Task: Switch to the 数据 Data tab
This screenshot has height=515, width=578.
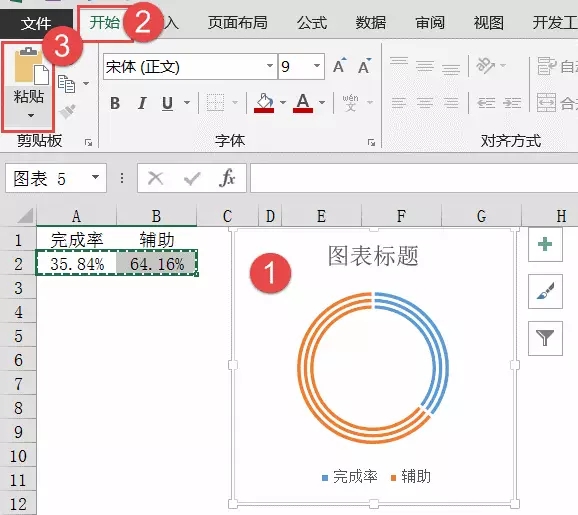Action: click(371, 23)
